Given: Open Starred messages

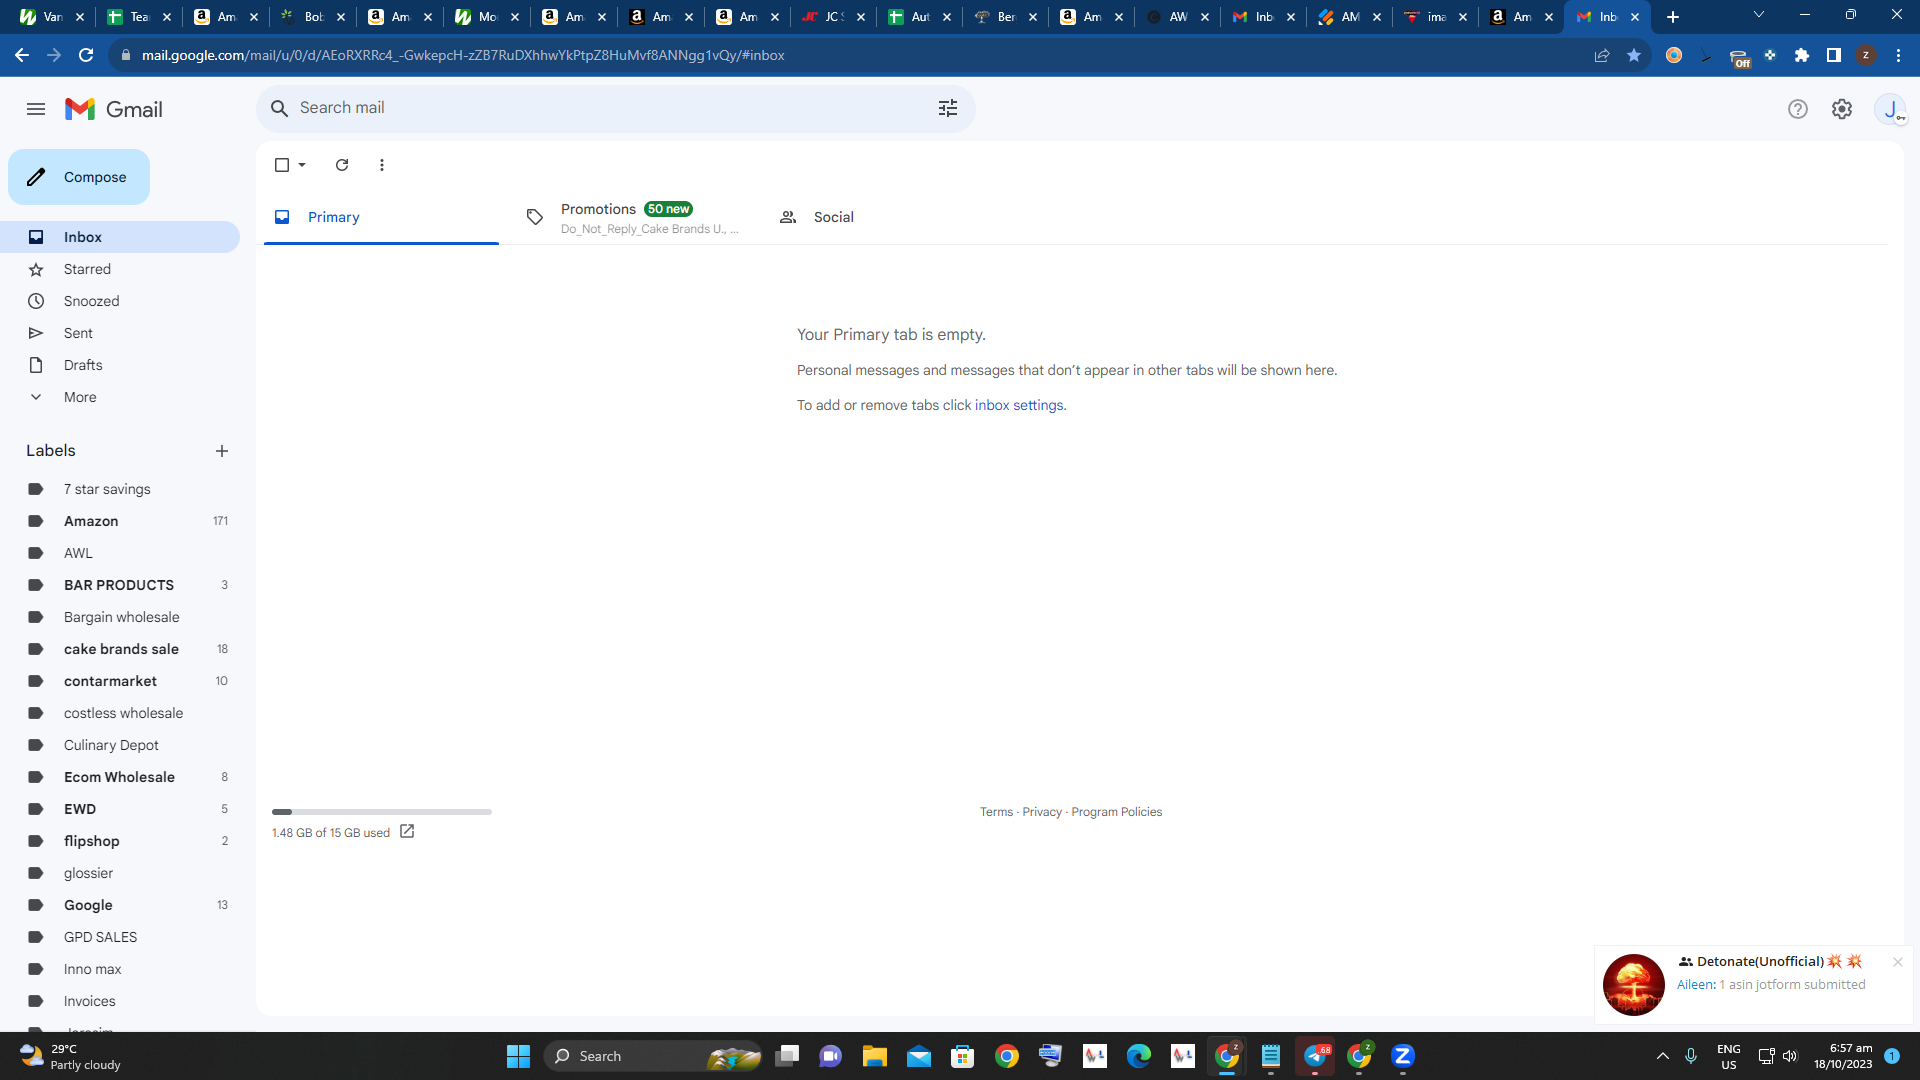Looking at the screenshot, I should (x=120, y=269).
